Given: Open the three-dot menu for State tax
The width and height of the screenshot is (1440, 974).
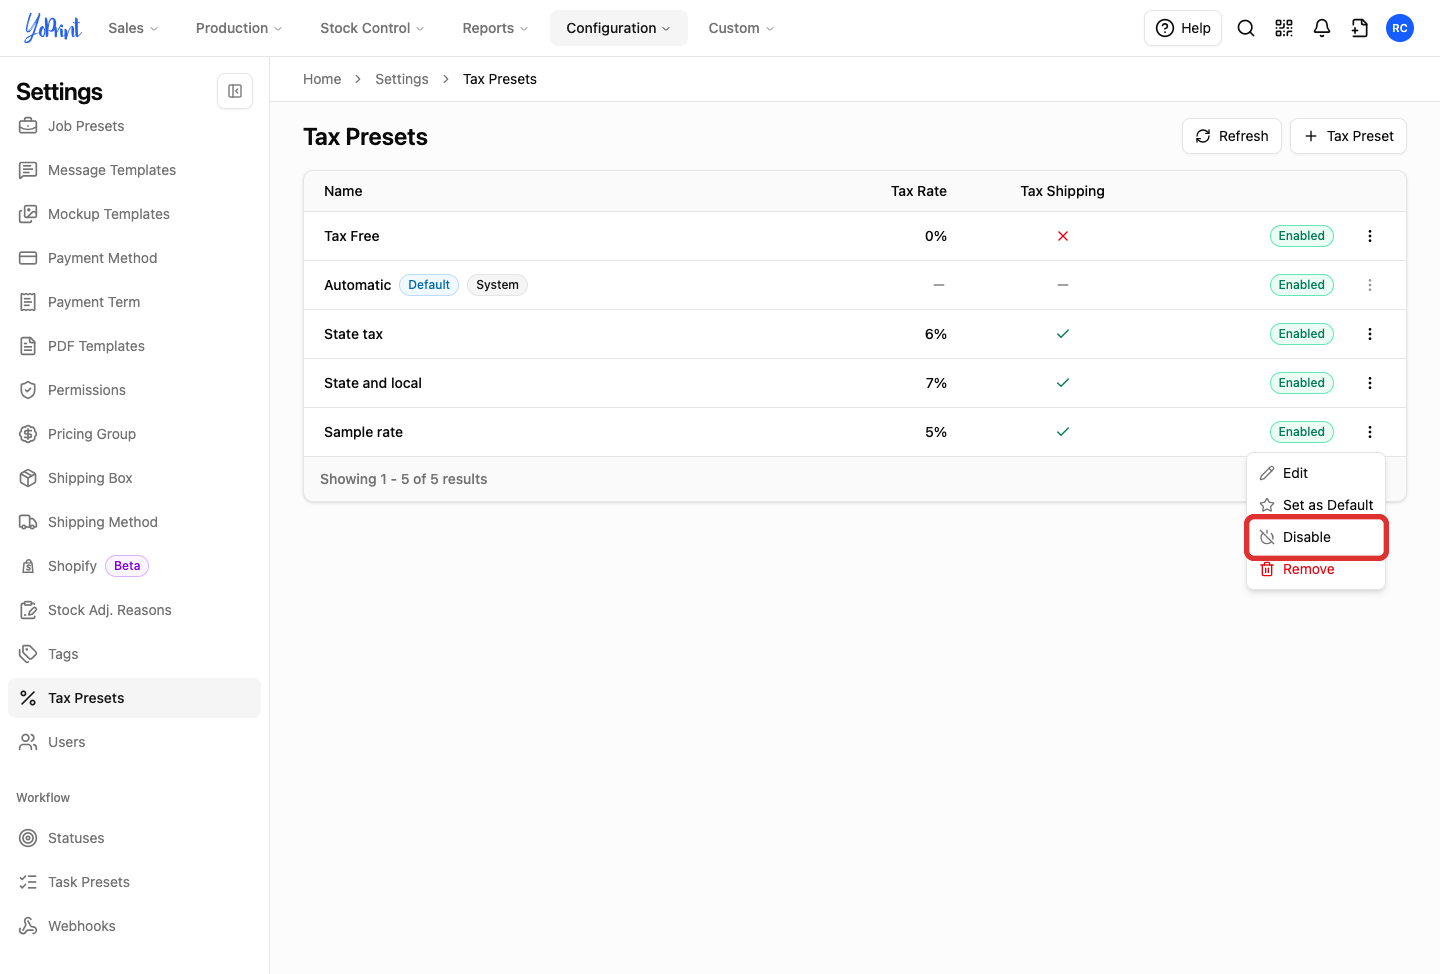Looking at the screenshot, I should [1370, 334].
